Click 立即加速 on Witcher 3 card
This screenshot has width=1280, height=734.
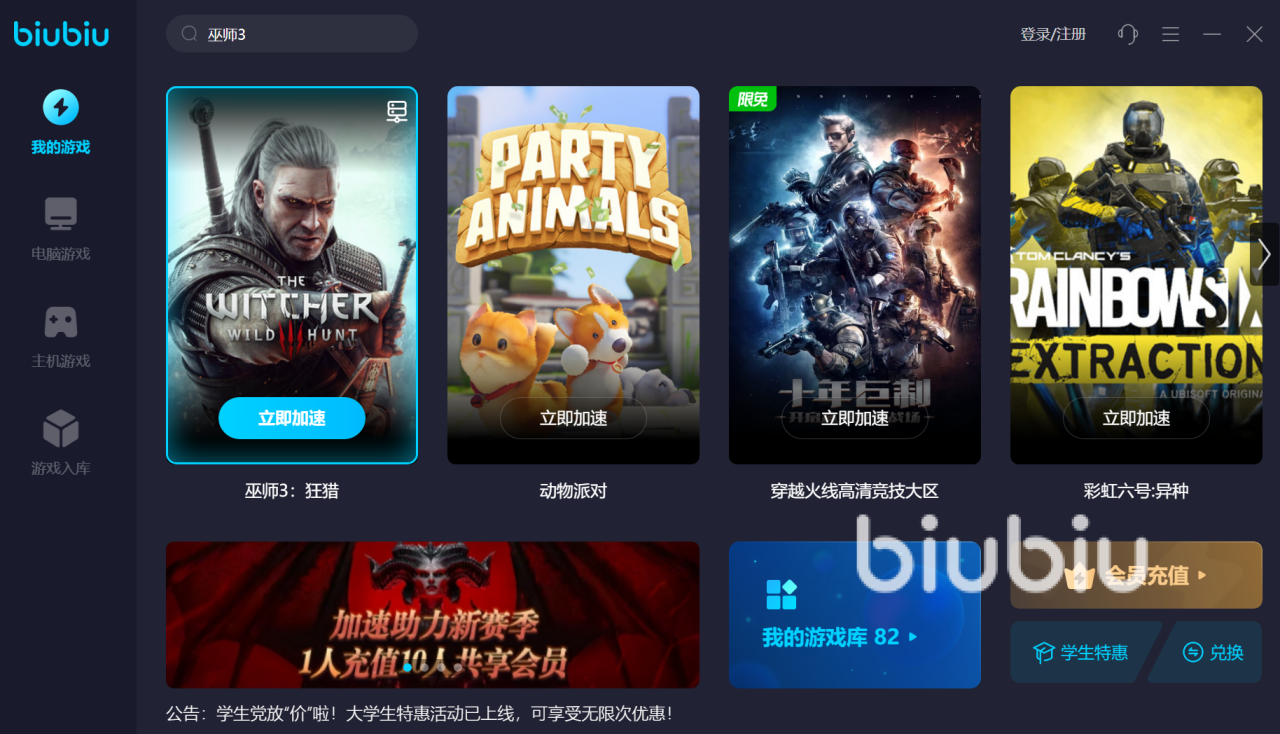tap(292, 418)
